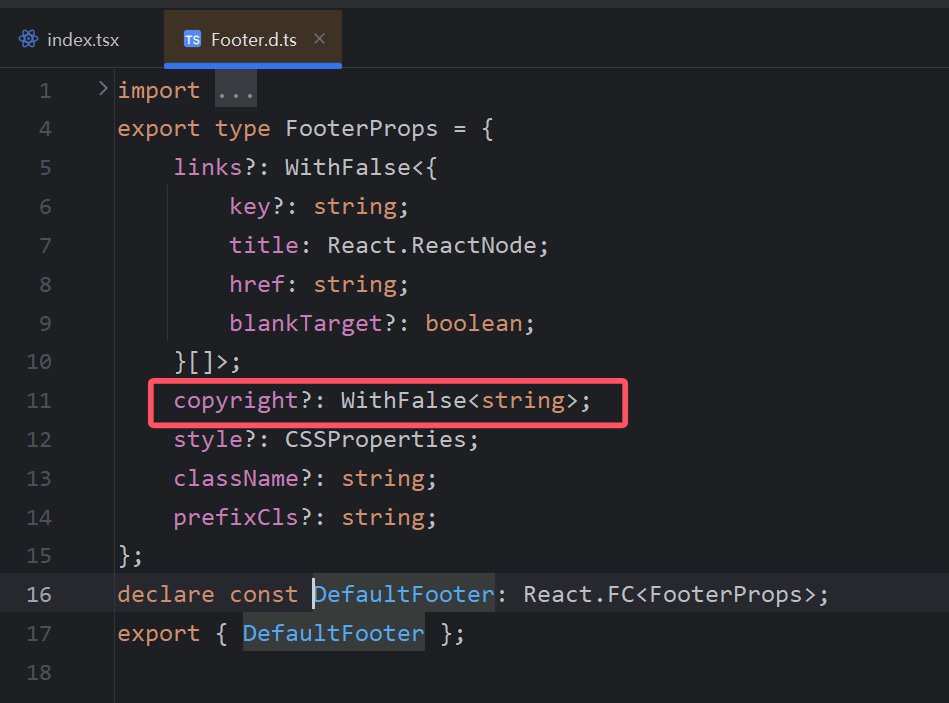Click the FooterProps type name on line 4
Viewport: 949px width, 703px height.
361,128
